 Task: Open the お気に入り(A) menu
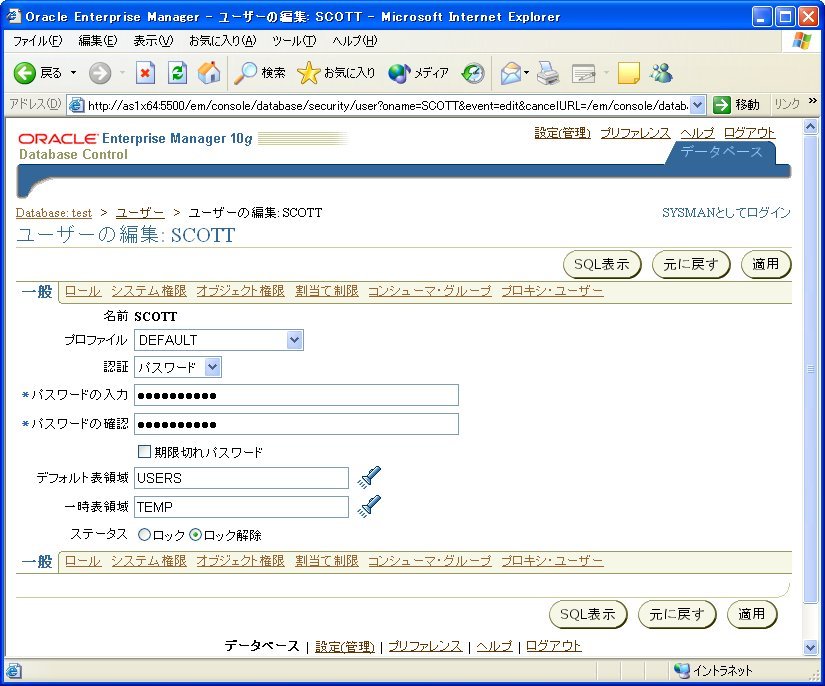pyautogui.click(x=223, y=41)
